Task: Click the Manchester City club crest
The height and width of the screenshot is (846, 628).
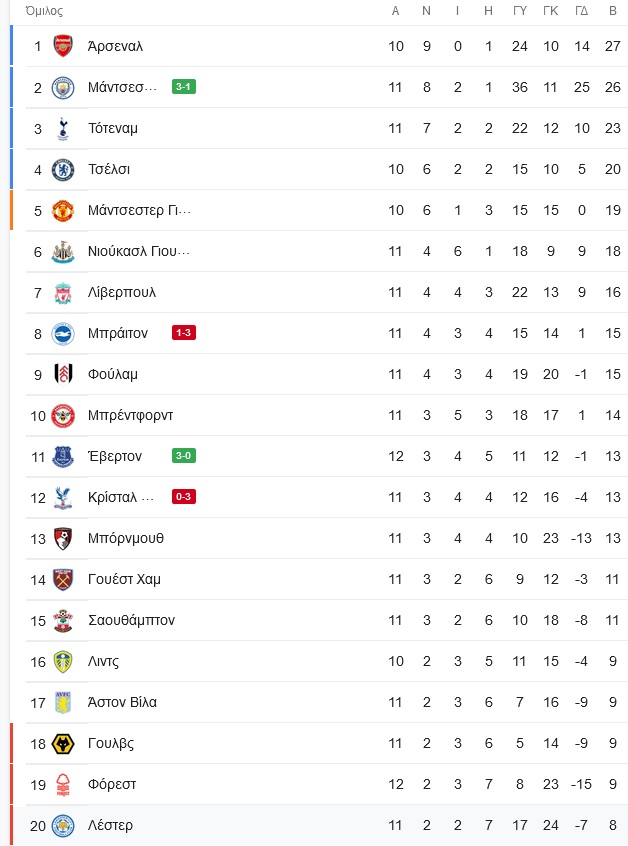Action: (x=63, y=87)
